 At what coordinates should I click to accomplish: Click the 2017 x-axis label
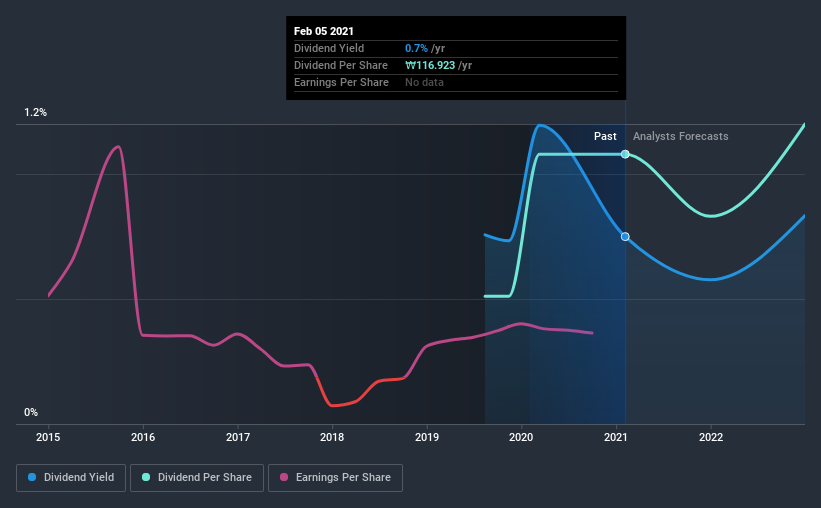(238, 437)
